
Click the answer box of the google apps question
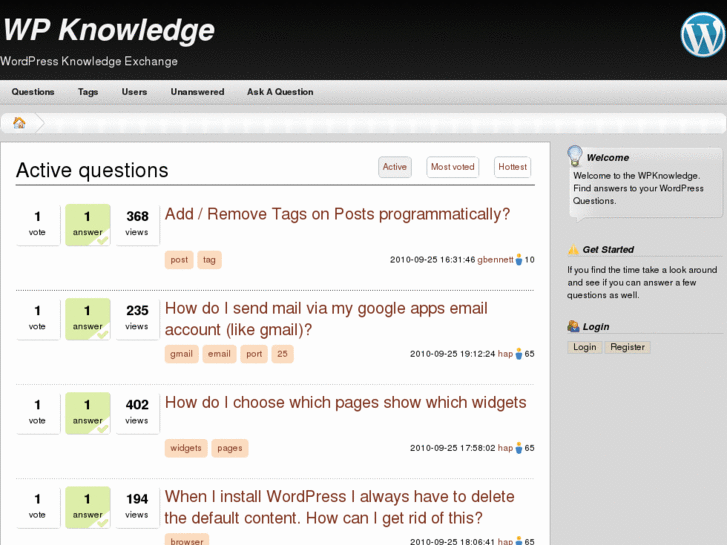88,319
